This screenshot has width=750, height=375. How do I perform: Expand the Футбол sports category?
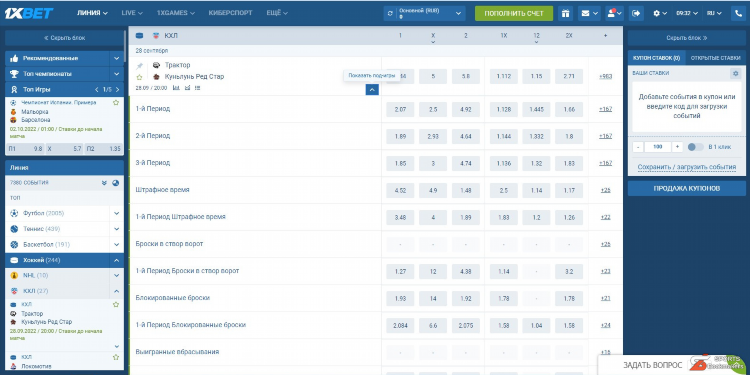[65, 213]
